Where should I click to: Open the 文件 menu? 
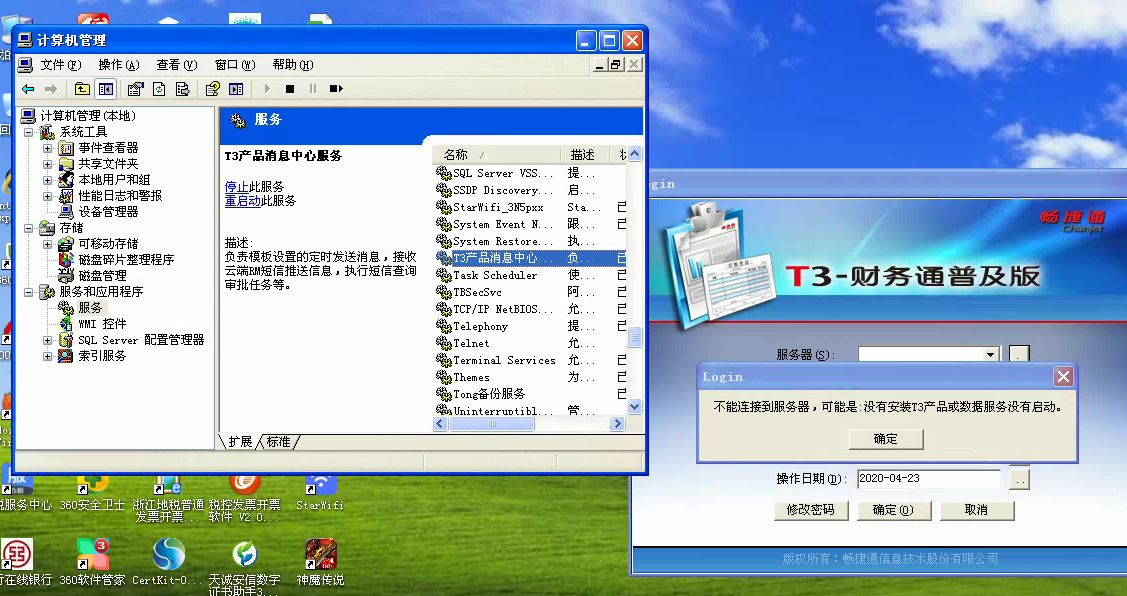pyautogui.click(x=60, y=65)
